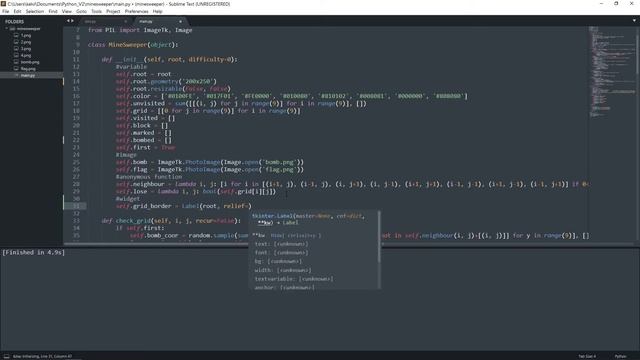Image resolution: width=640 pixels, height=360 pixels.
Task: Click the minesweeper folder icon
Action: coord(12,29)
